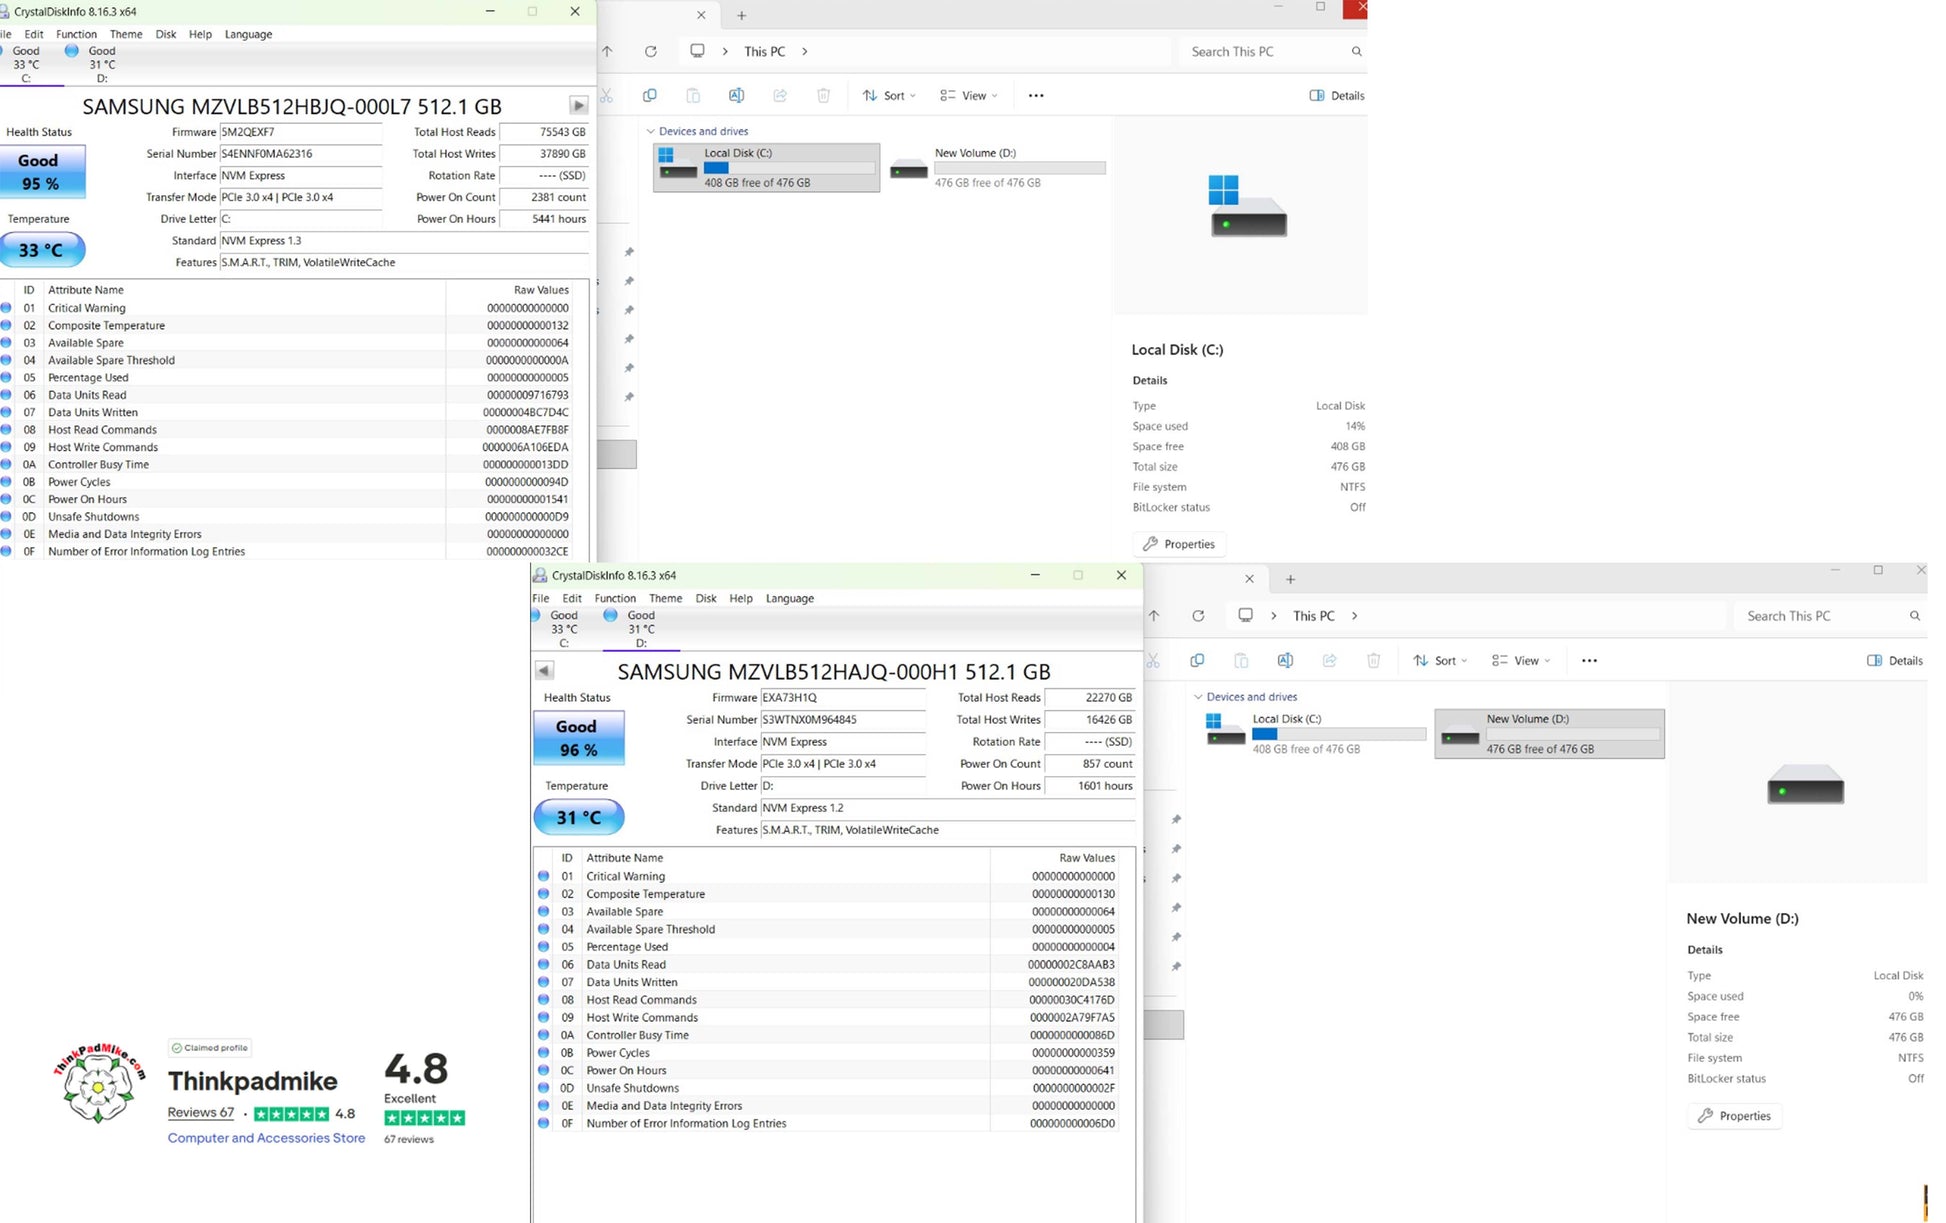The width and height of the screenshot is (1946, 1223).
Task: Click next disk arrow in top CrystalDiskInfo
Action: [x=578, y=105]
